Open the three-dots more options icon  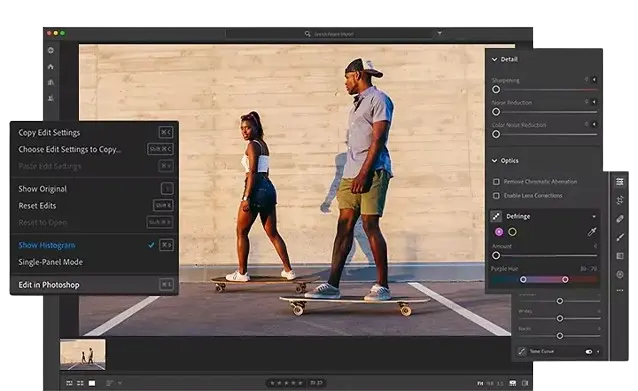pos(620,291)
